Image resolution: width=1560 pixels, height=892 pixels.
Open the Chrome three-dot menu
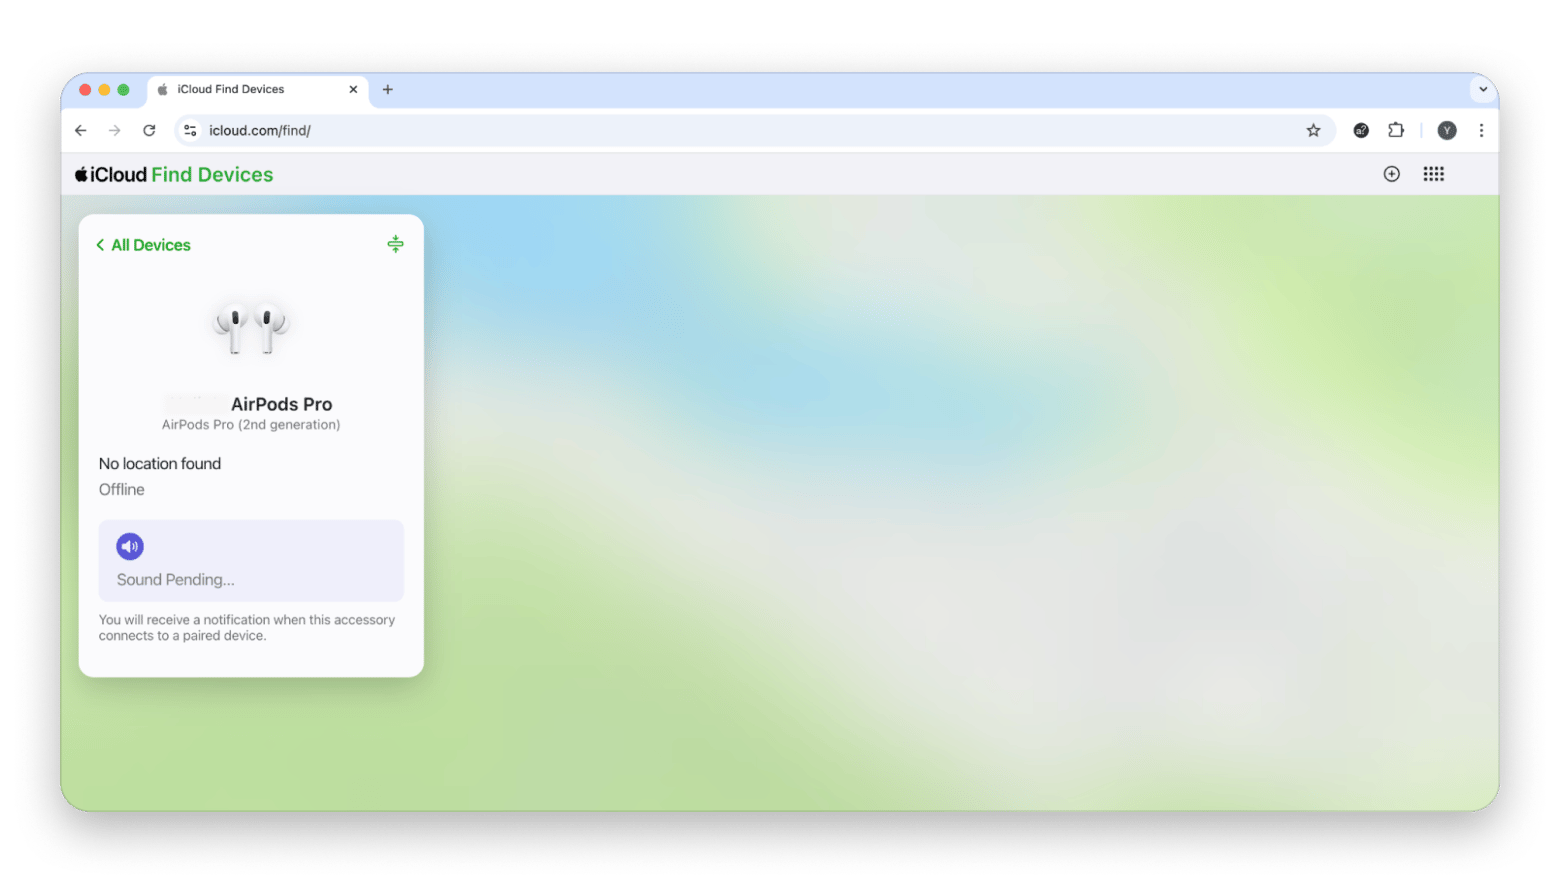point(1481,131)
